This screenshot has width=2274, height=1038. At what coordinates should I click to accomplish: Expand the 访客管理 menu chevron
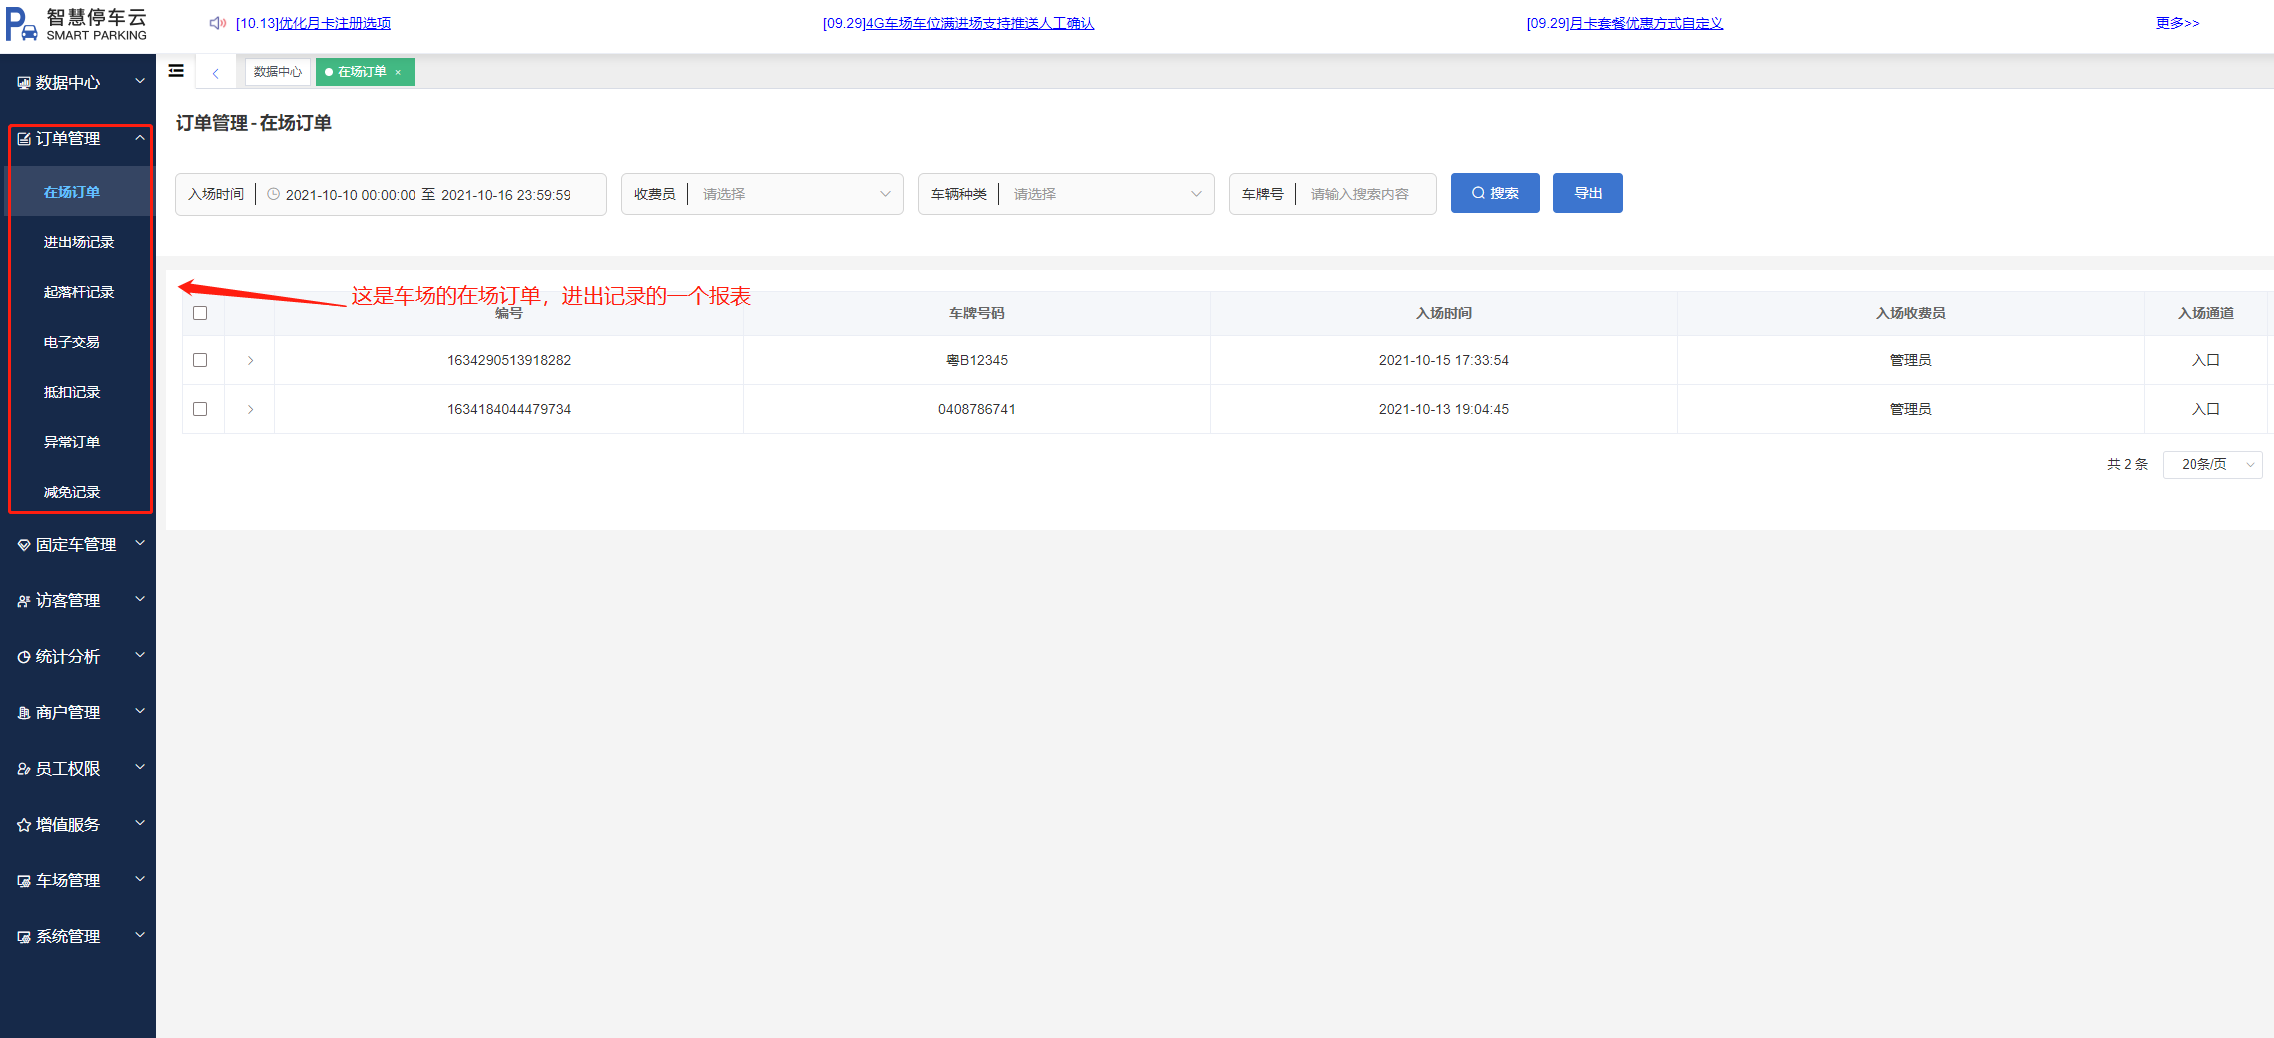click(x=140, y=599)
